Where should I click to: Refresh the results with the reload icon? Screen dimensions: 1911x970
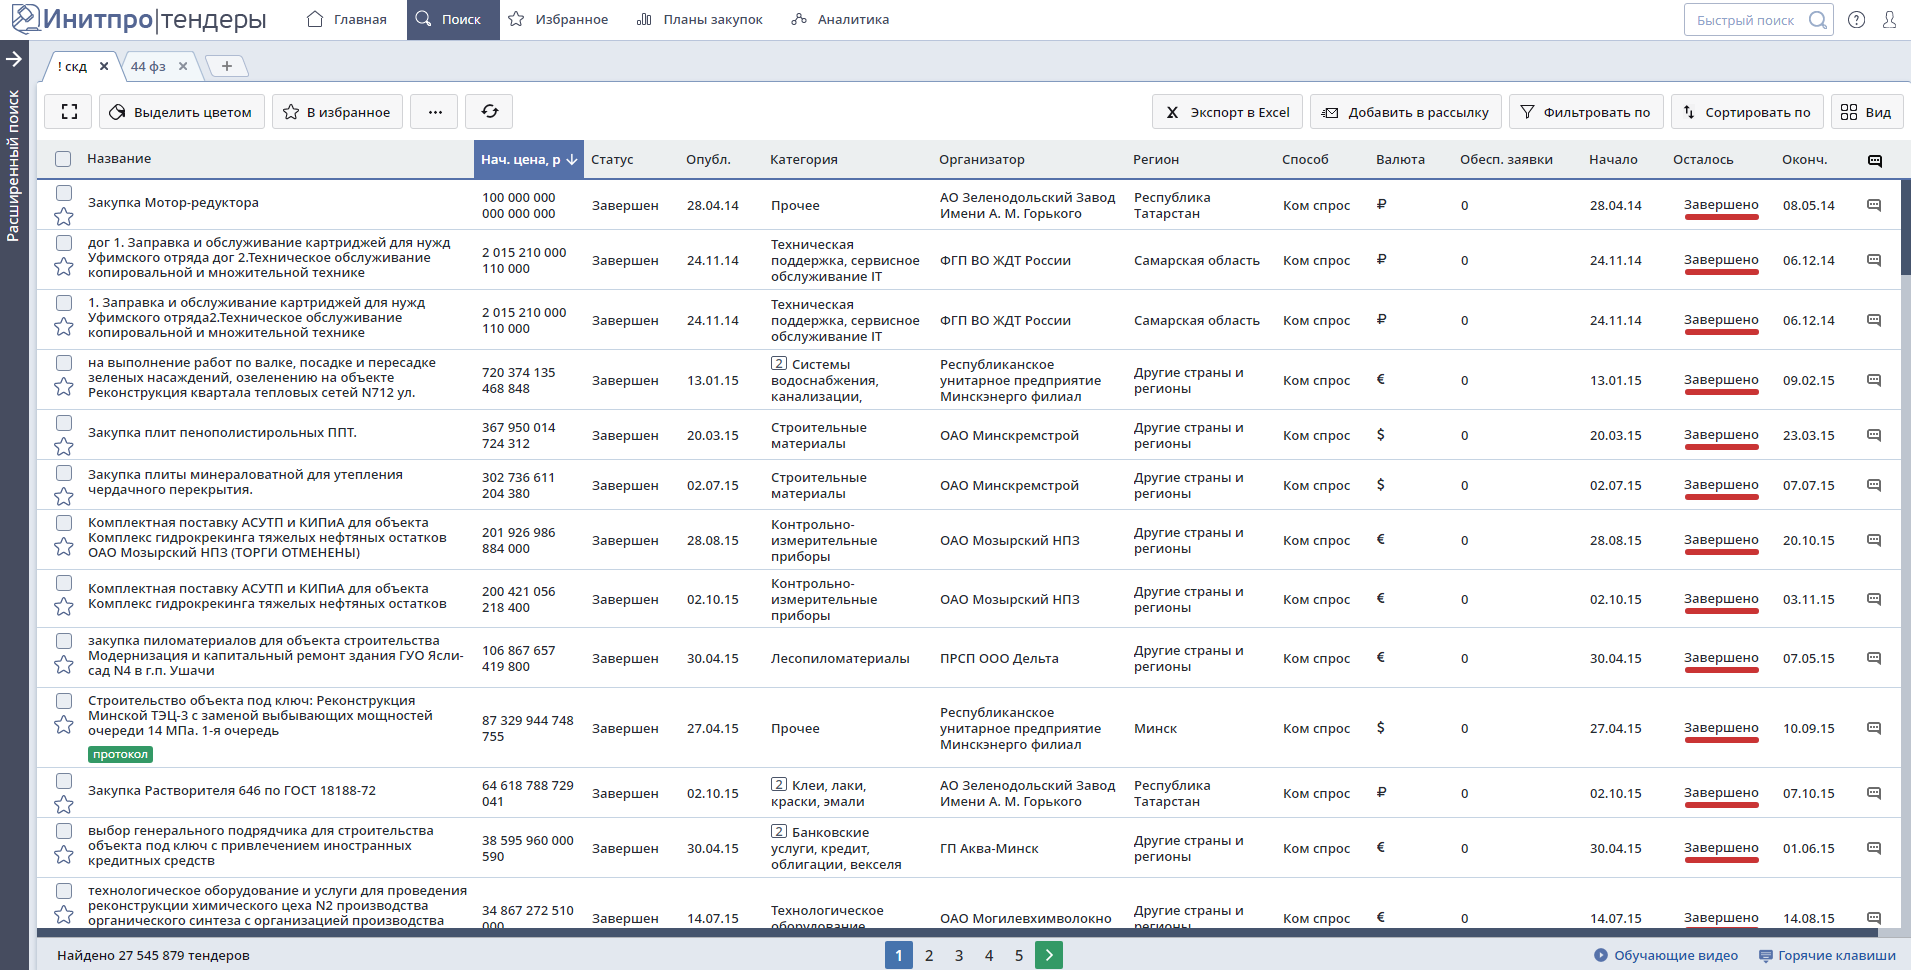point(489,112)
